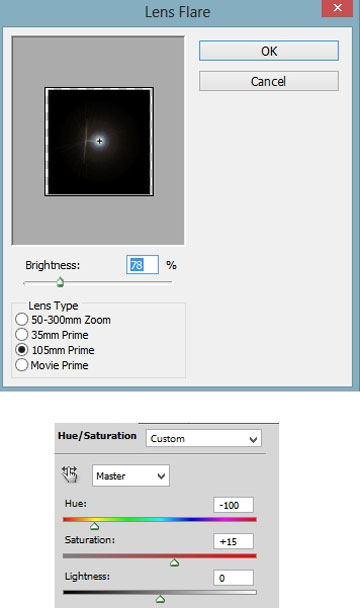Click the Lightness slider handle
The height and width of the screenshot is (608, 360).
click(x=160, y=599)
